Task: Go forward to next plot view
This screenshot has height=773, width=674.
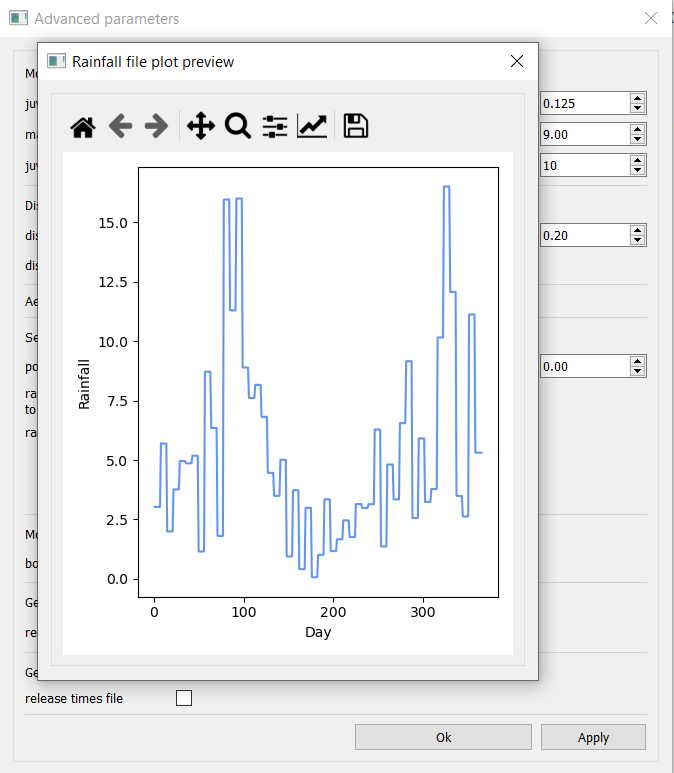Action: tap(156, 126)
